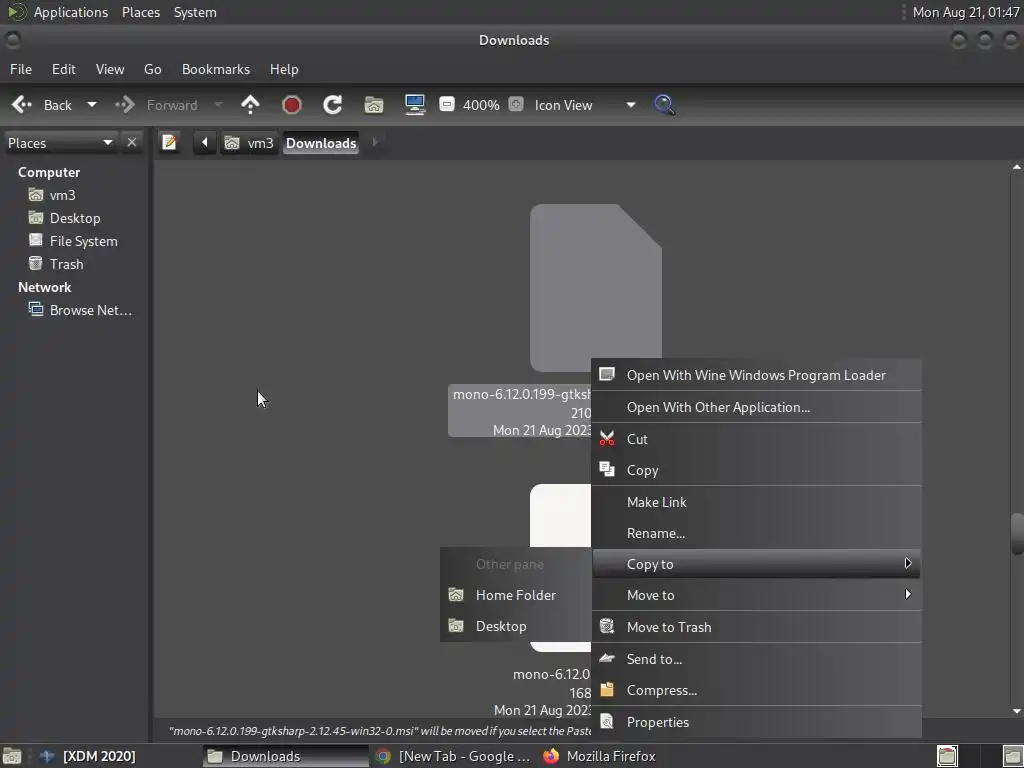Click the path bar left scroll arrow
Viewport: 1024px width, 768px height.
[x=204, y=142]
